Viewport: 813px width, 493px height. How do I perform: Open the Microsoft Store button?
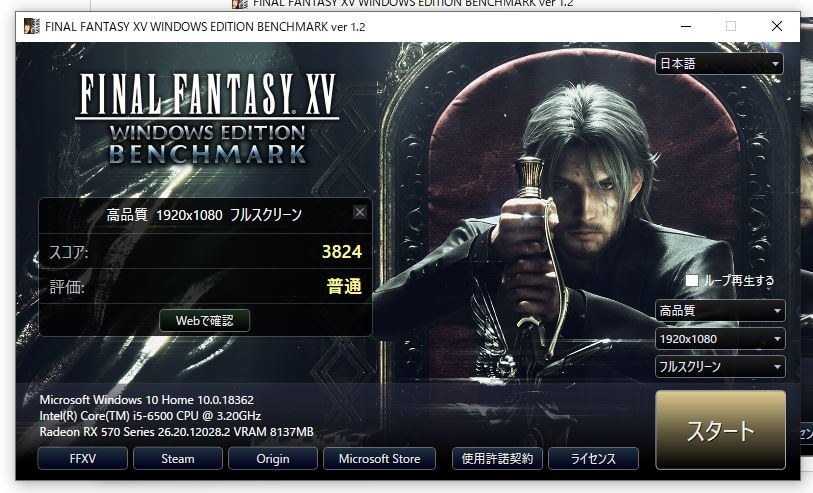click(380, 459)
